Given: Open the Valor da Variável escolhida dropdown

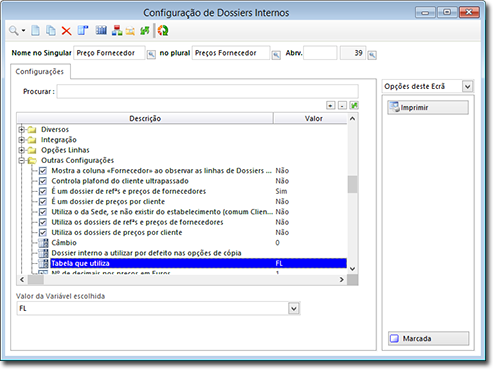Looking at the screenshot, I should click(x=294, y=308).
